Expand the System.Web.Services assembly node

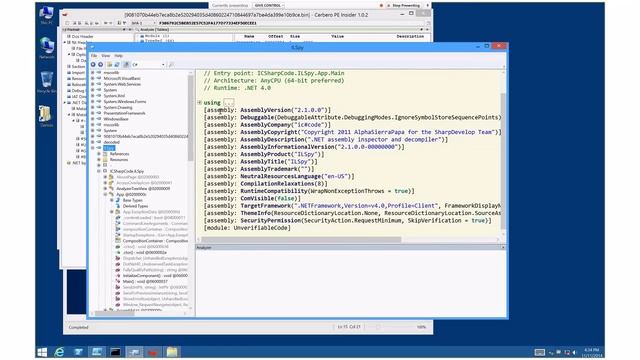click(x=93, y=84)
